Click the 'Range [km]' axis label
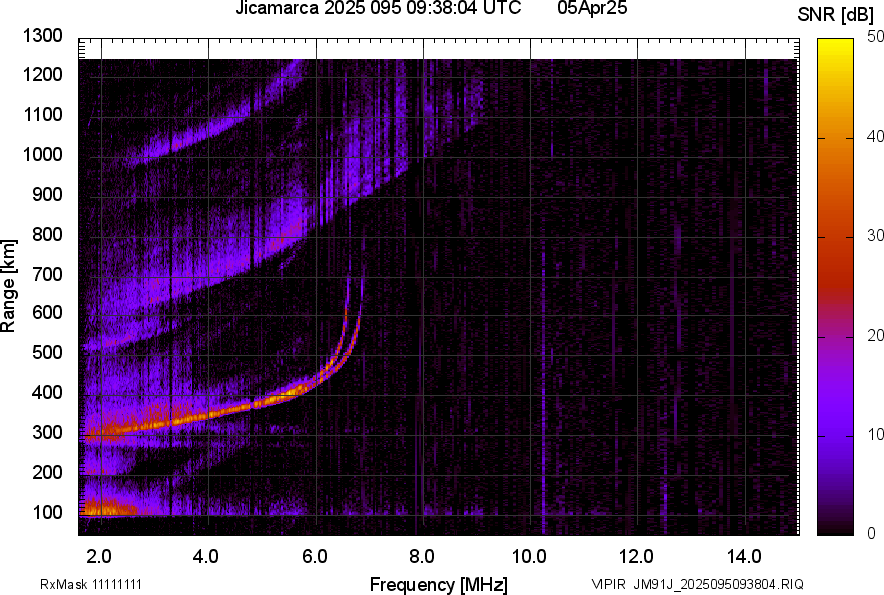The height and width of the screenshot is (595, 884). 8,286
